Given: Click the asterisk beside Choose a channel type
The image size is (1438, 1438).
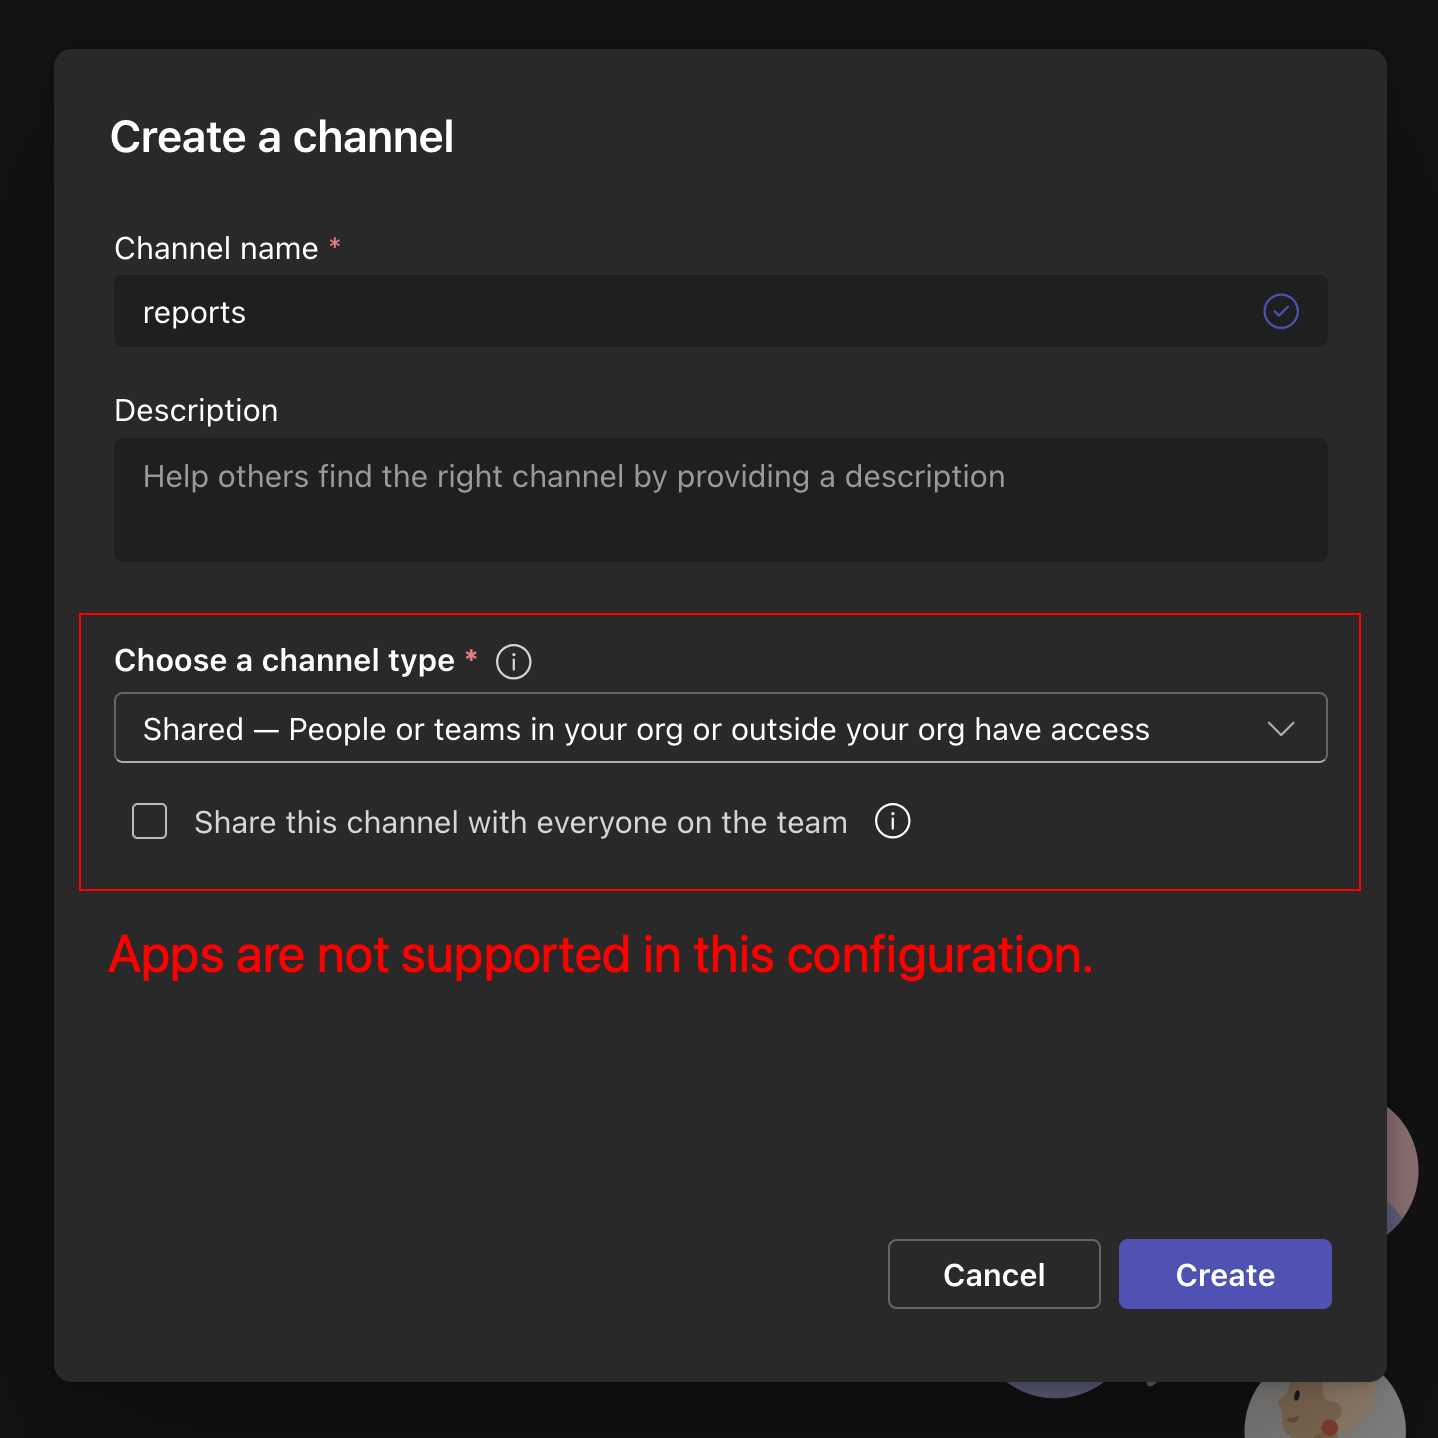Looking at the screenshot, I should coord(471,658).
